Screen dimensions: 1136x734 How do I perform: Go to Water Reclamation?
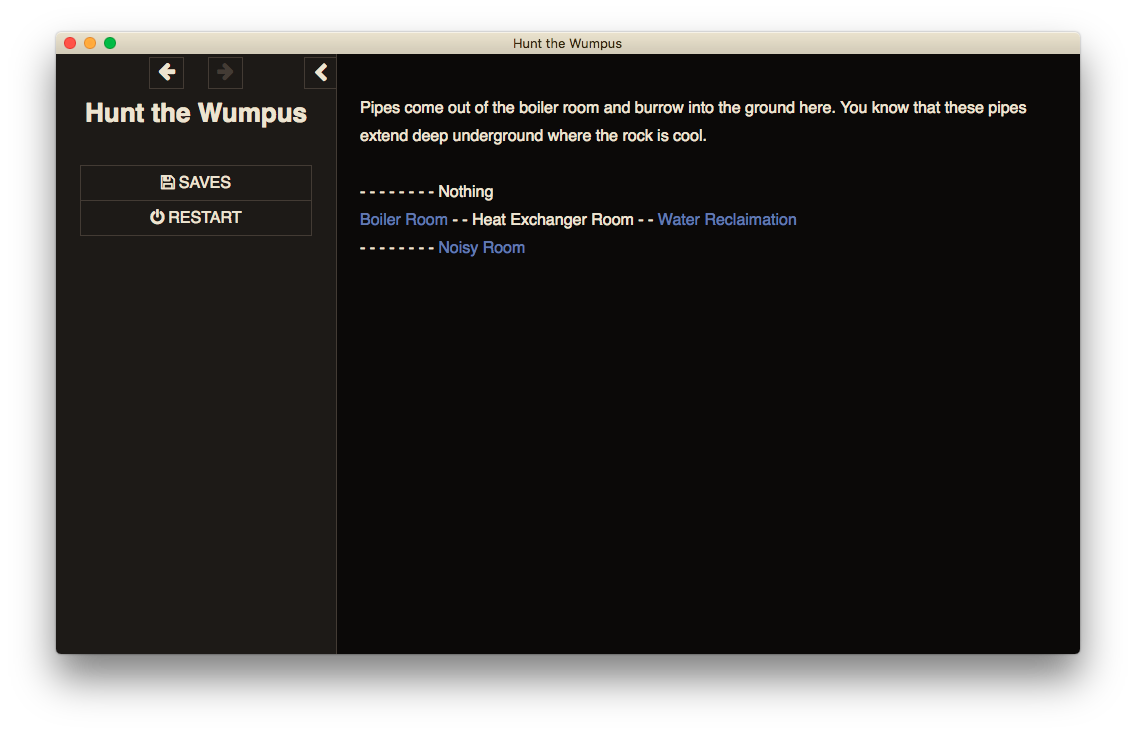tap(726, 220)
